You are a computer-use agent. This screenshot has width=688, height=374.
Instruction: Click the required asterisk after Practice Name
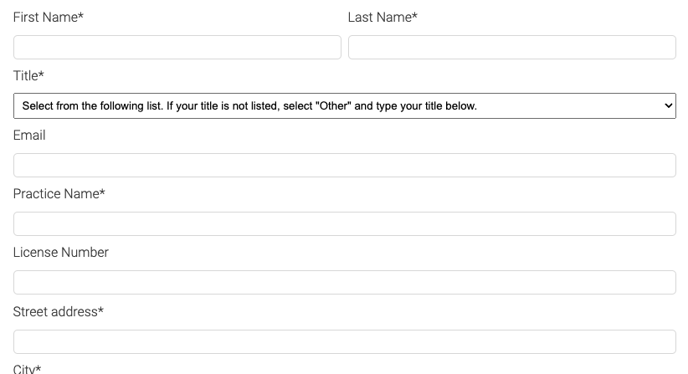102,192
